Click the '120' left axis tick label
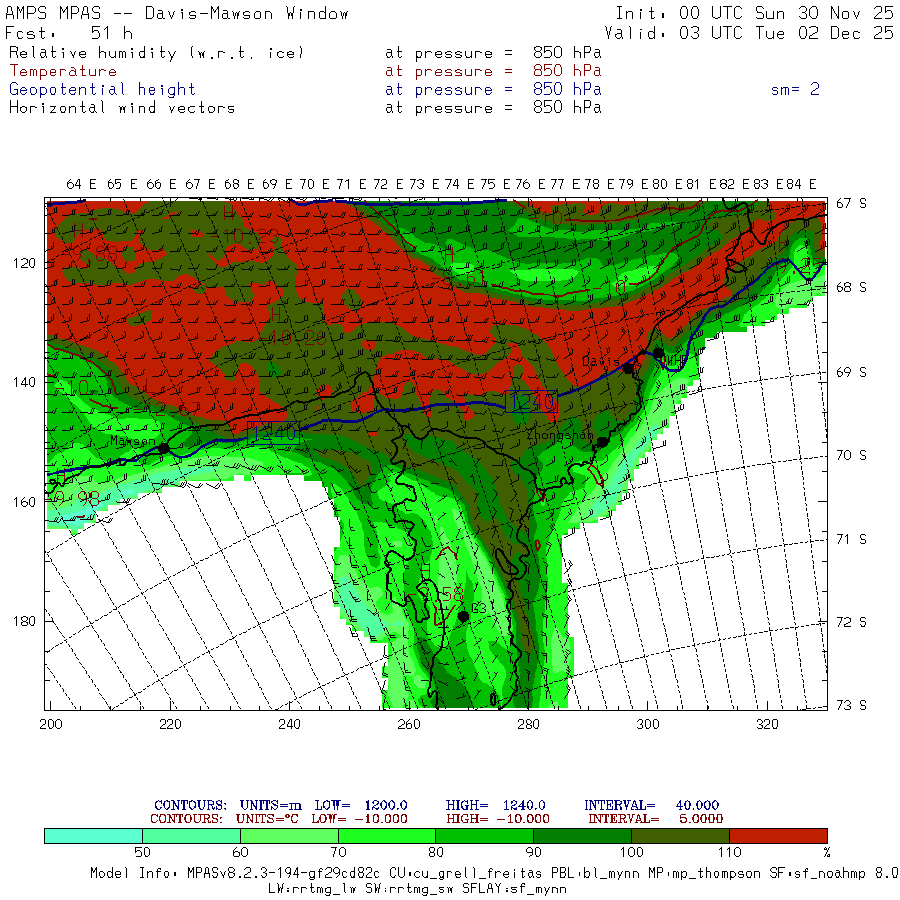The image size is (900, 900). (x=24, y=263)
